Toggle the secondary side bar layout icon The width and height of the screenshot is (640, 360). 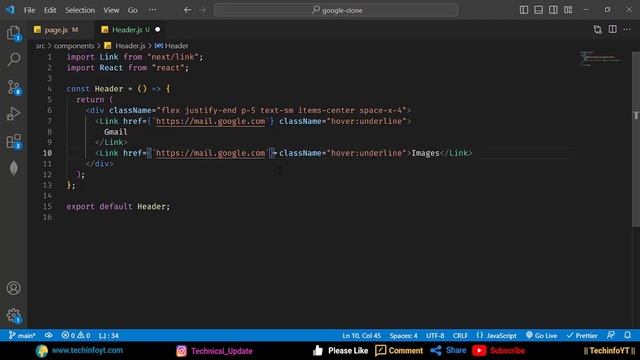click(553, 10)
